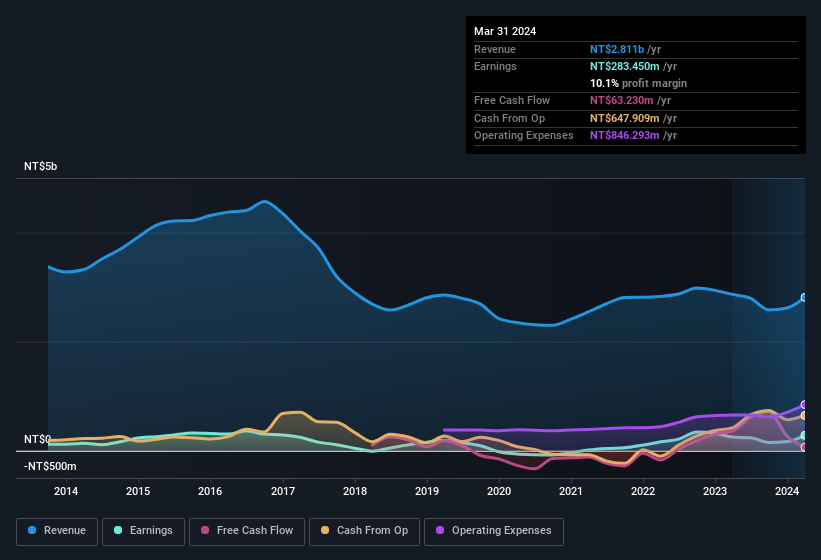
Task: Toggle the Revenue legend series
Action: point(57,531)
